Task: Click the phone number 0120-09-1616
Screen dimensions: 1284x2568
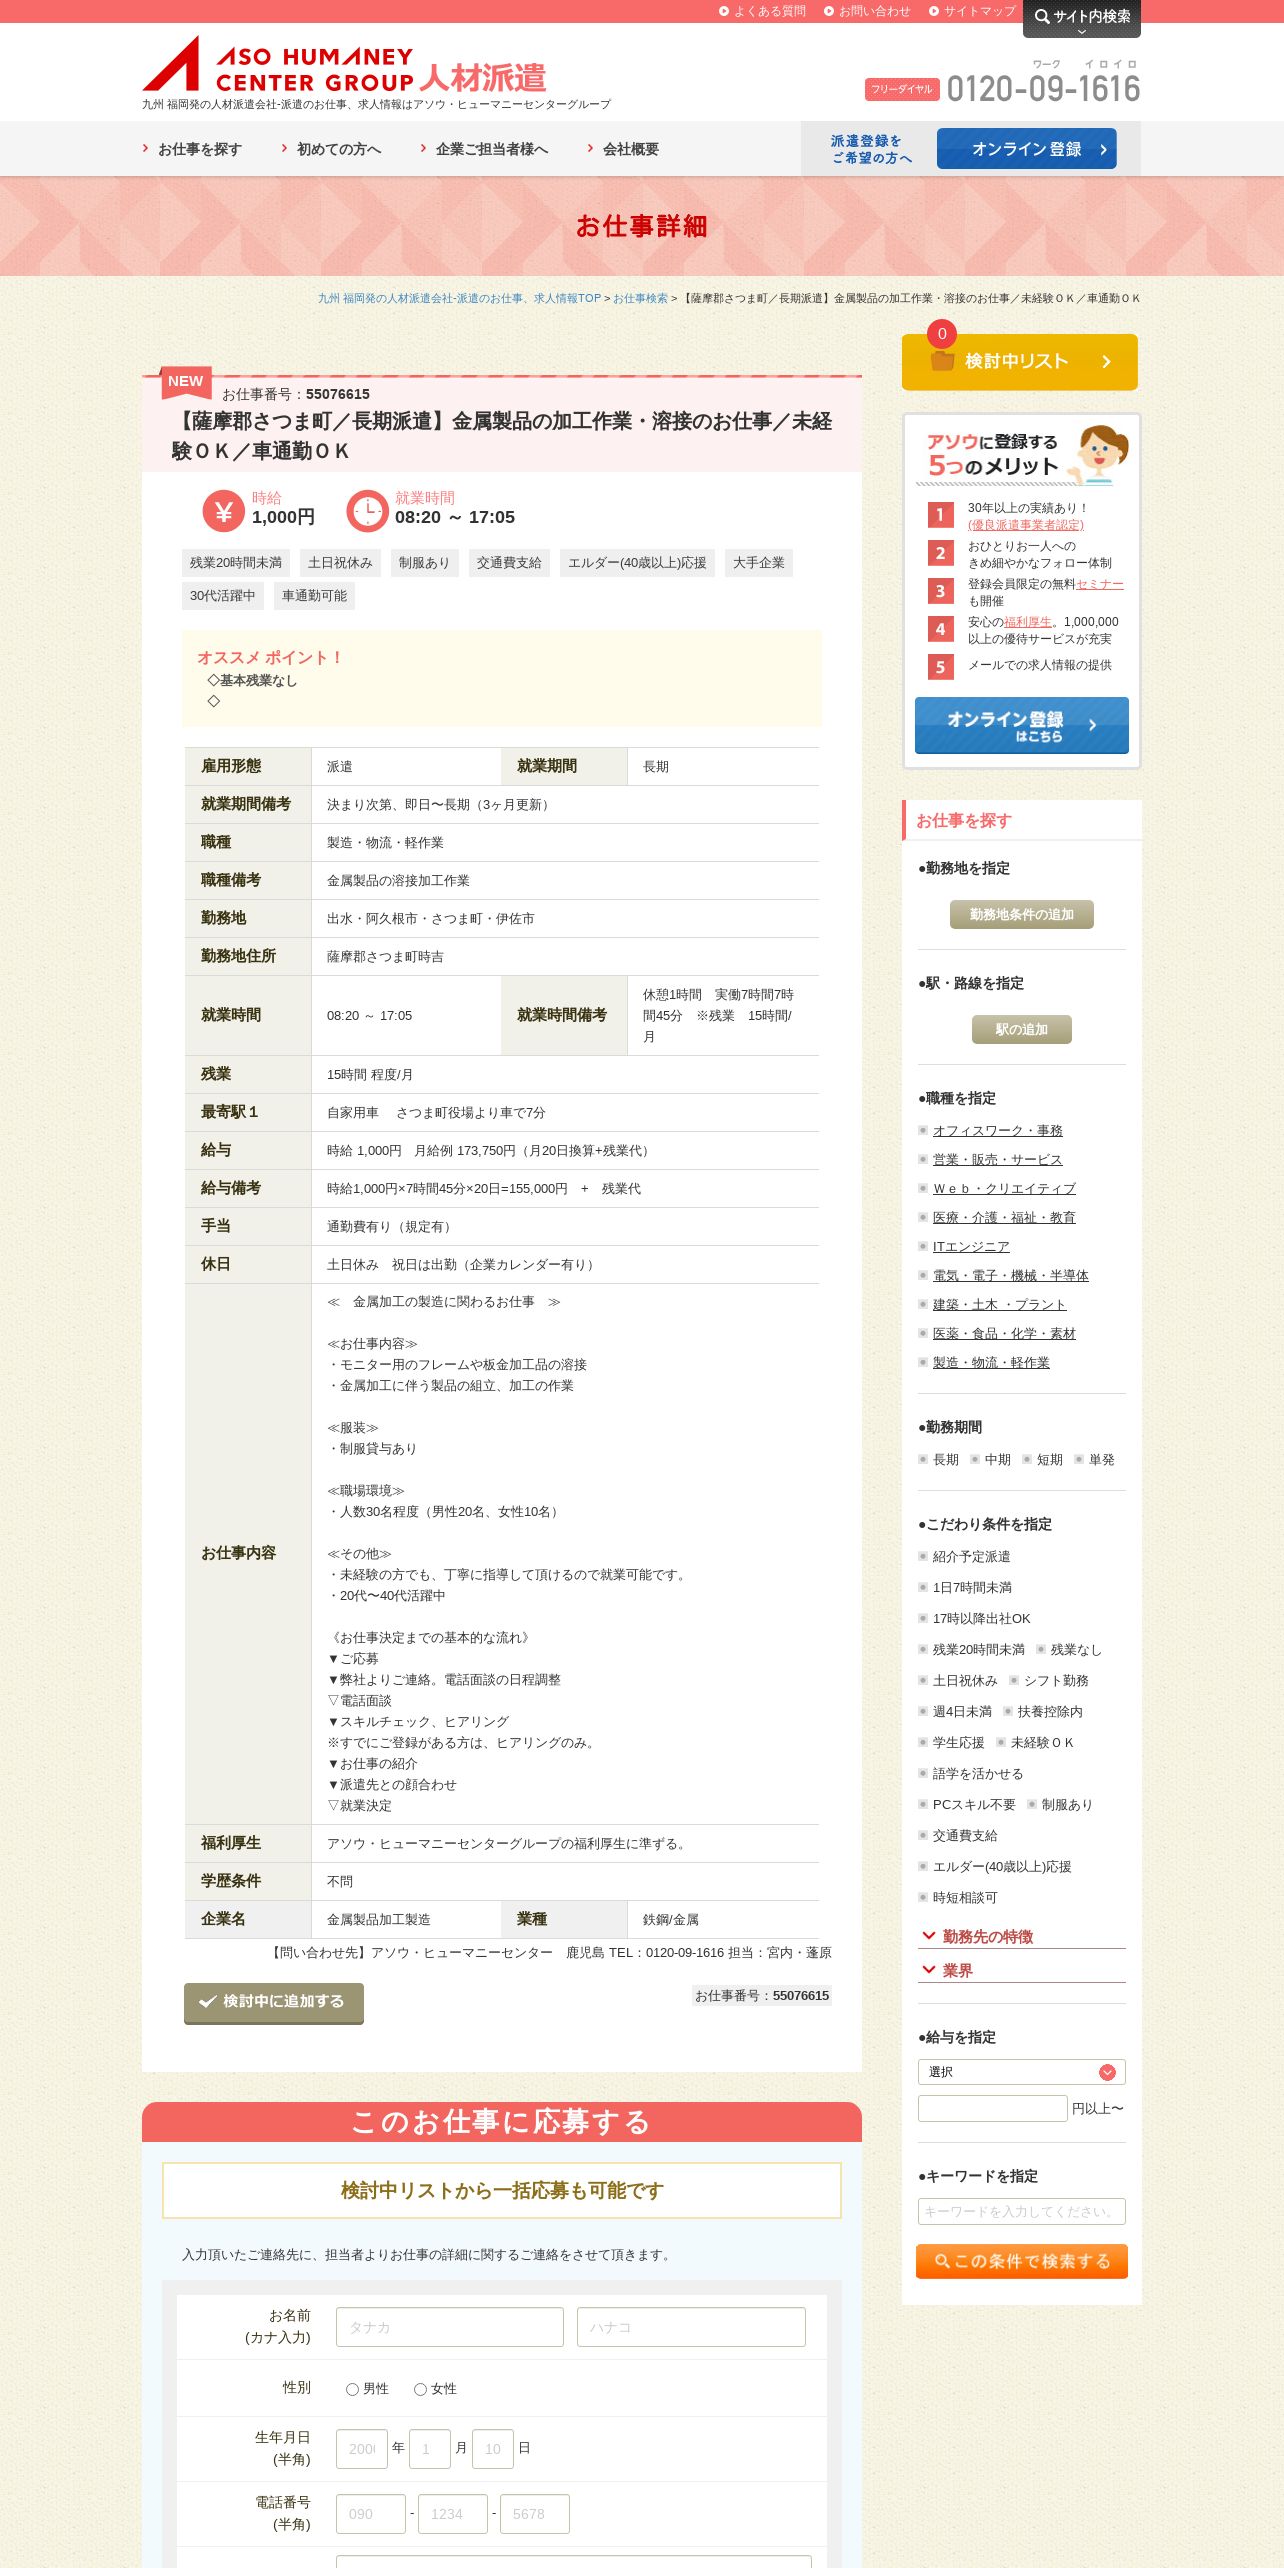Action: (1043, 88)
